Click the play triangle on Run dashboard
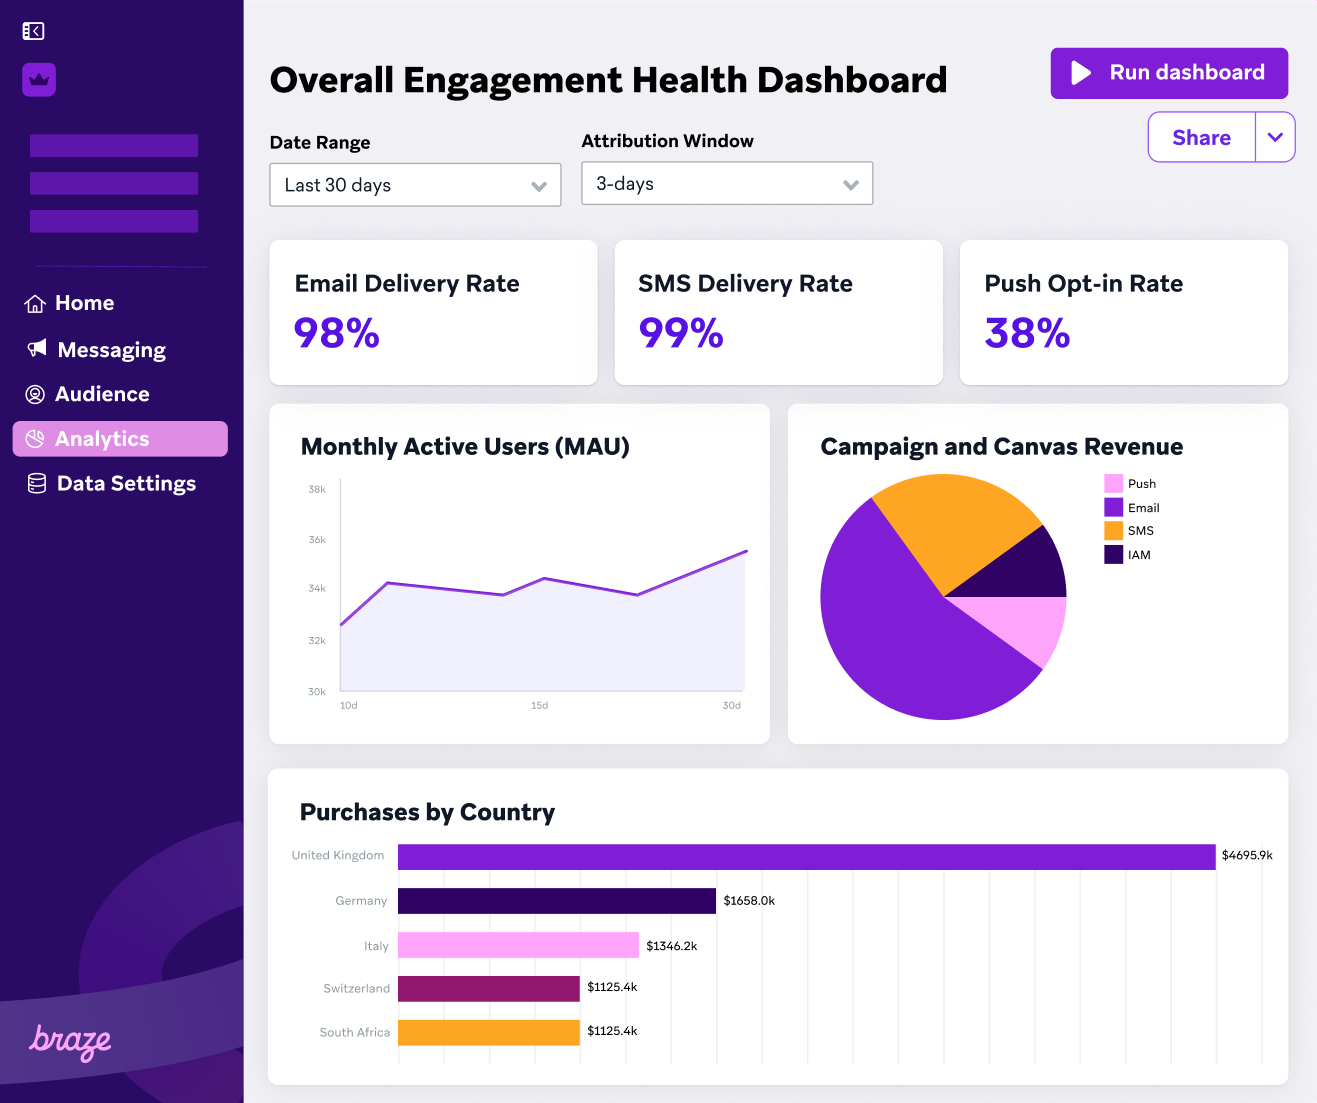This screenshot has height=1103, width=1317. point(1081,73)
